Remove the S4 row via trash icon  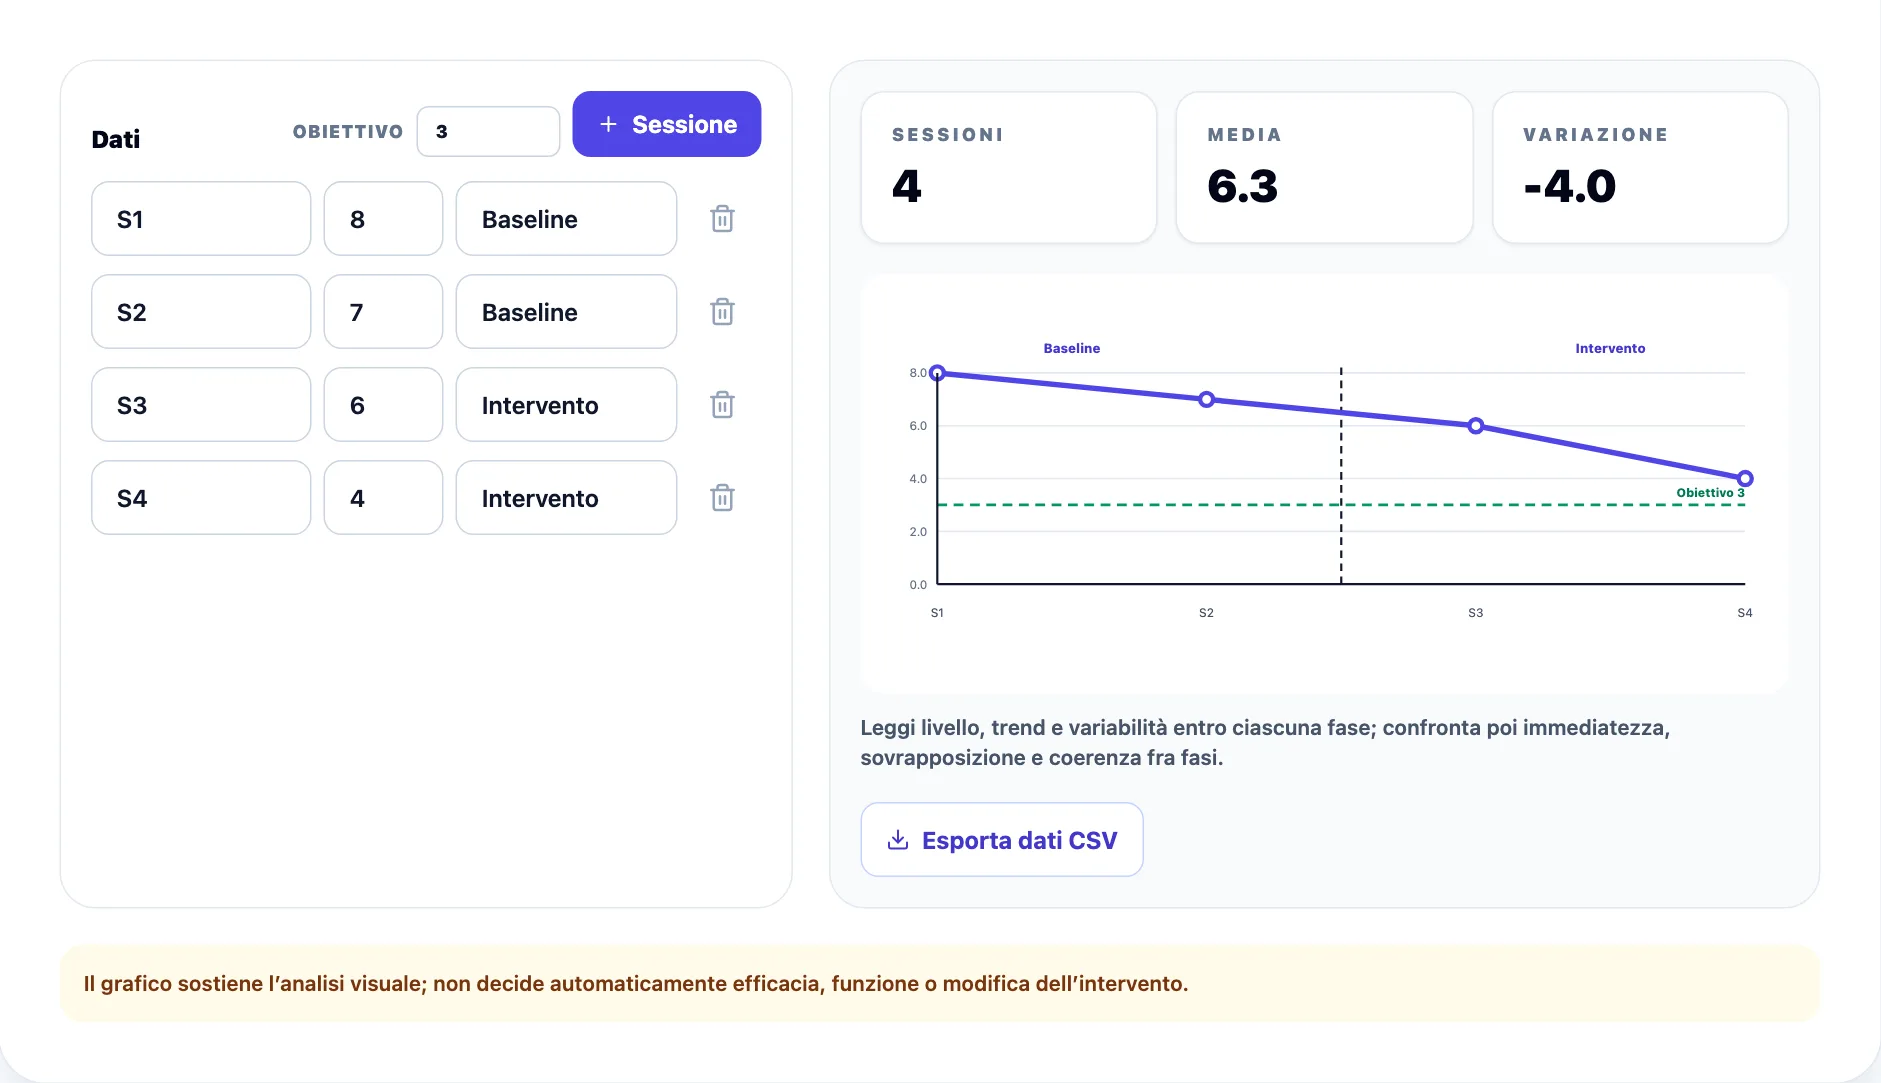click(x=722, y=498)
